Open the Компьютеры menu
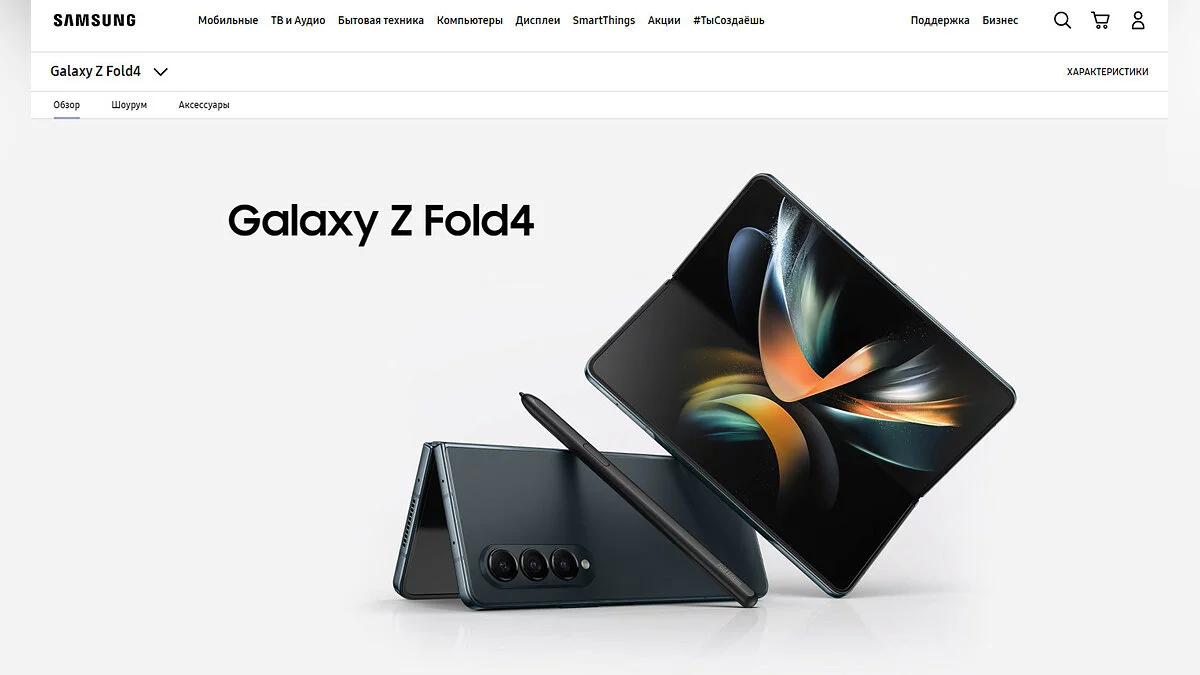 [x=470, y=20]
